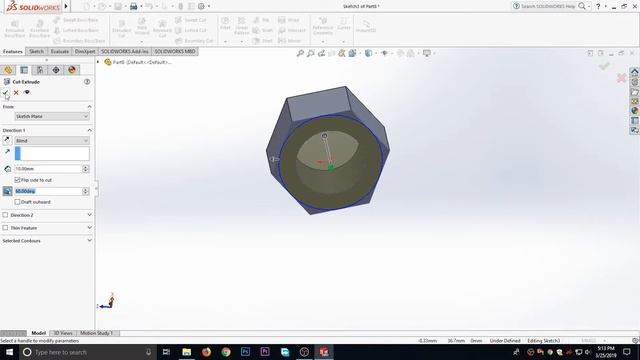This screenshot has width=640, height=360.
Task: Click the Windows Start button
Action: coord(9,352)
